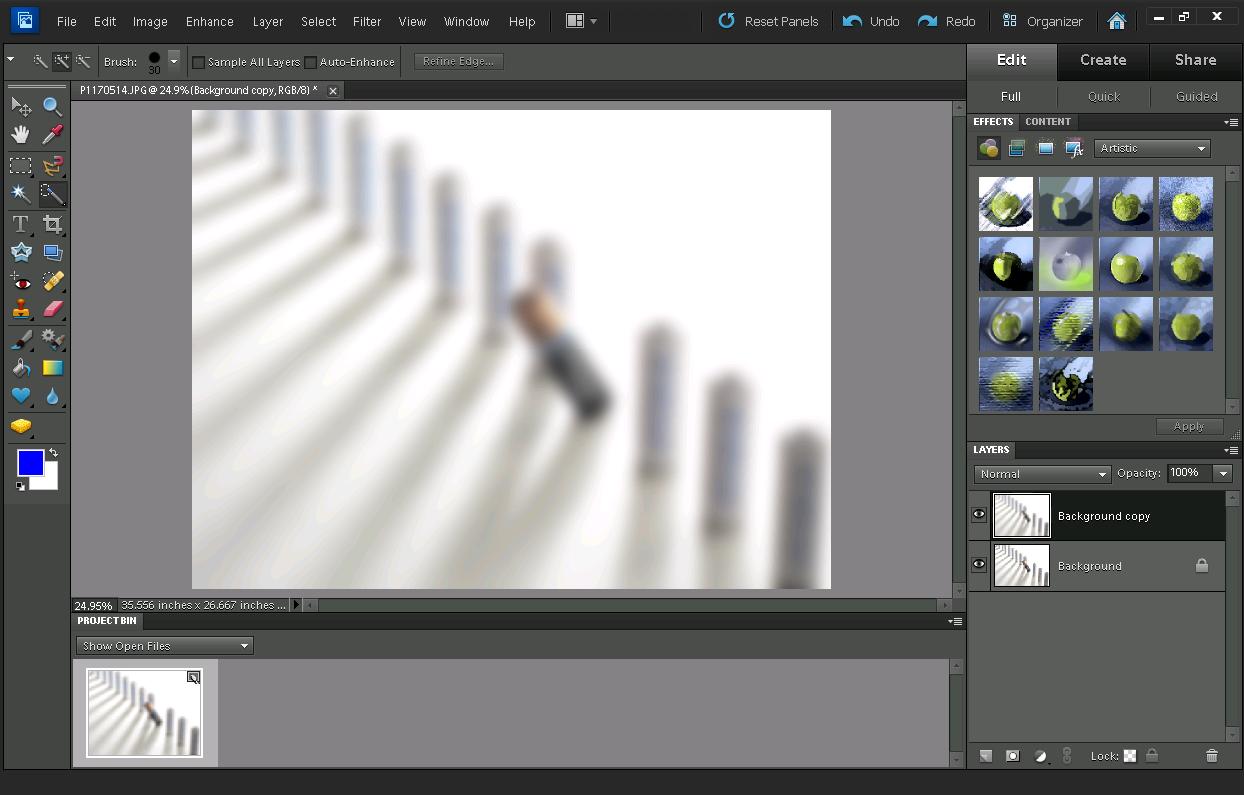Viewport: 1244px width, 795px height.
Task: Select the Eraser tool
Action: [x=53, y=310]
